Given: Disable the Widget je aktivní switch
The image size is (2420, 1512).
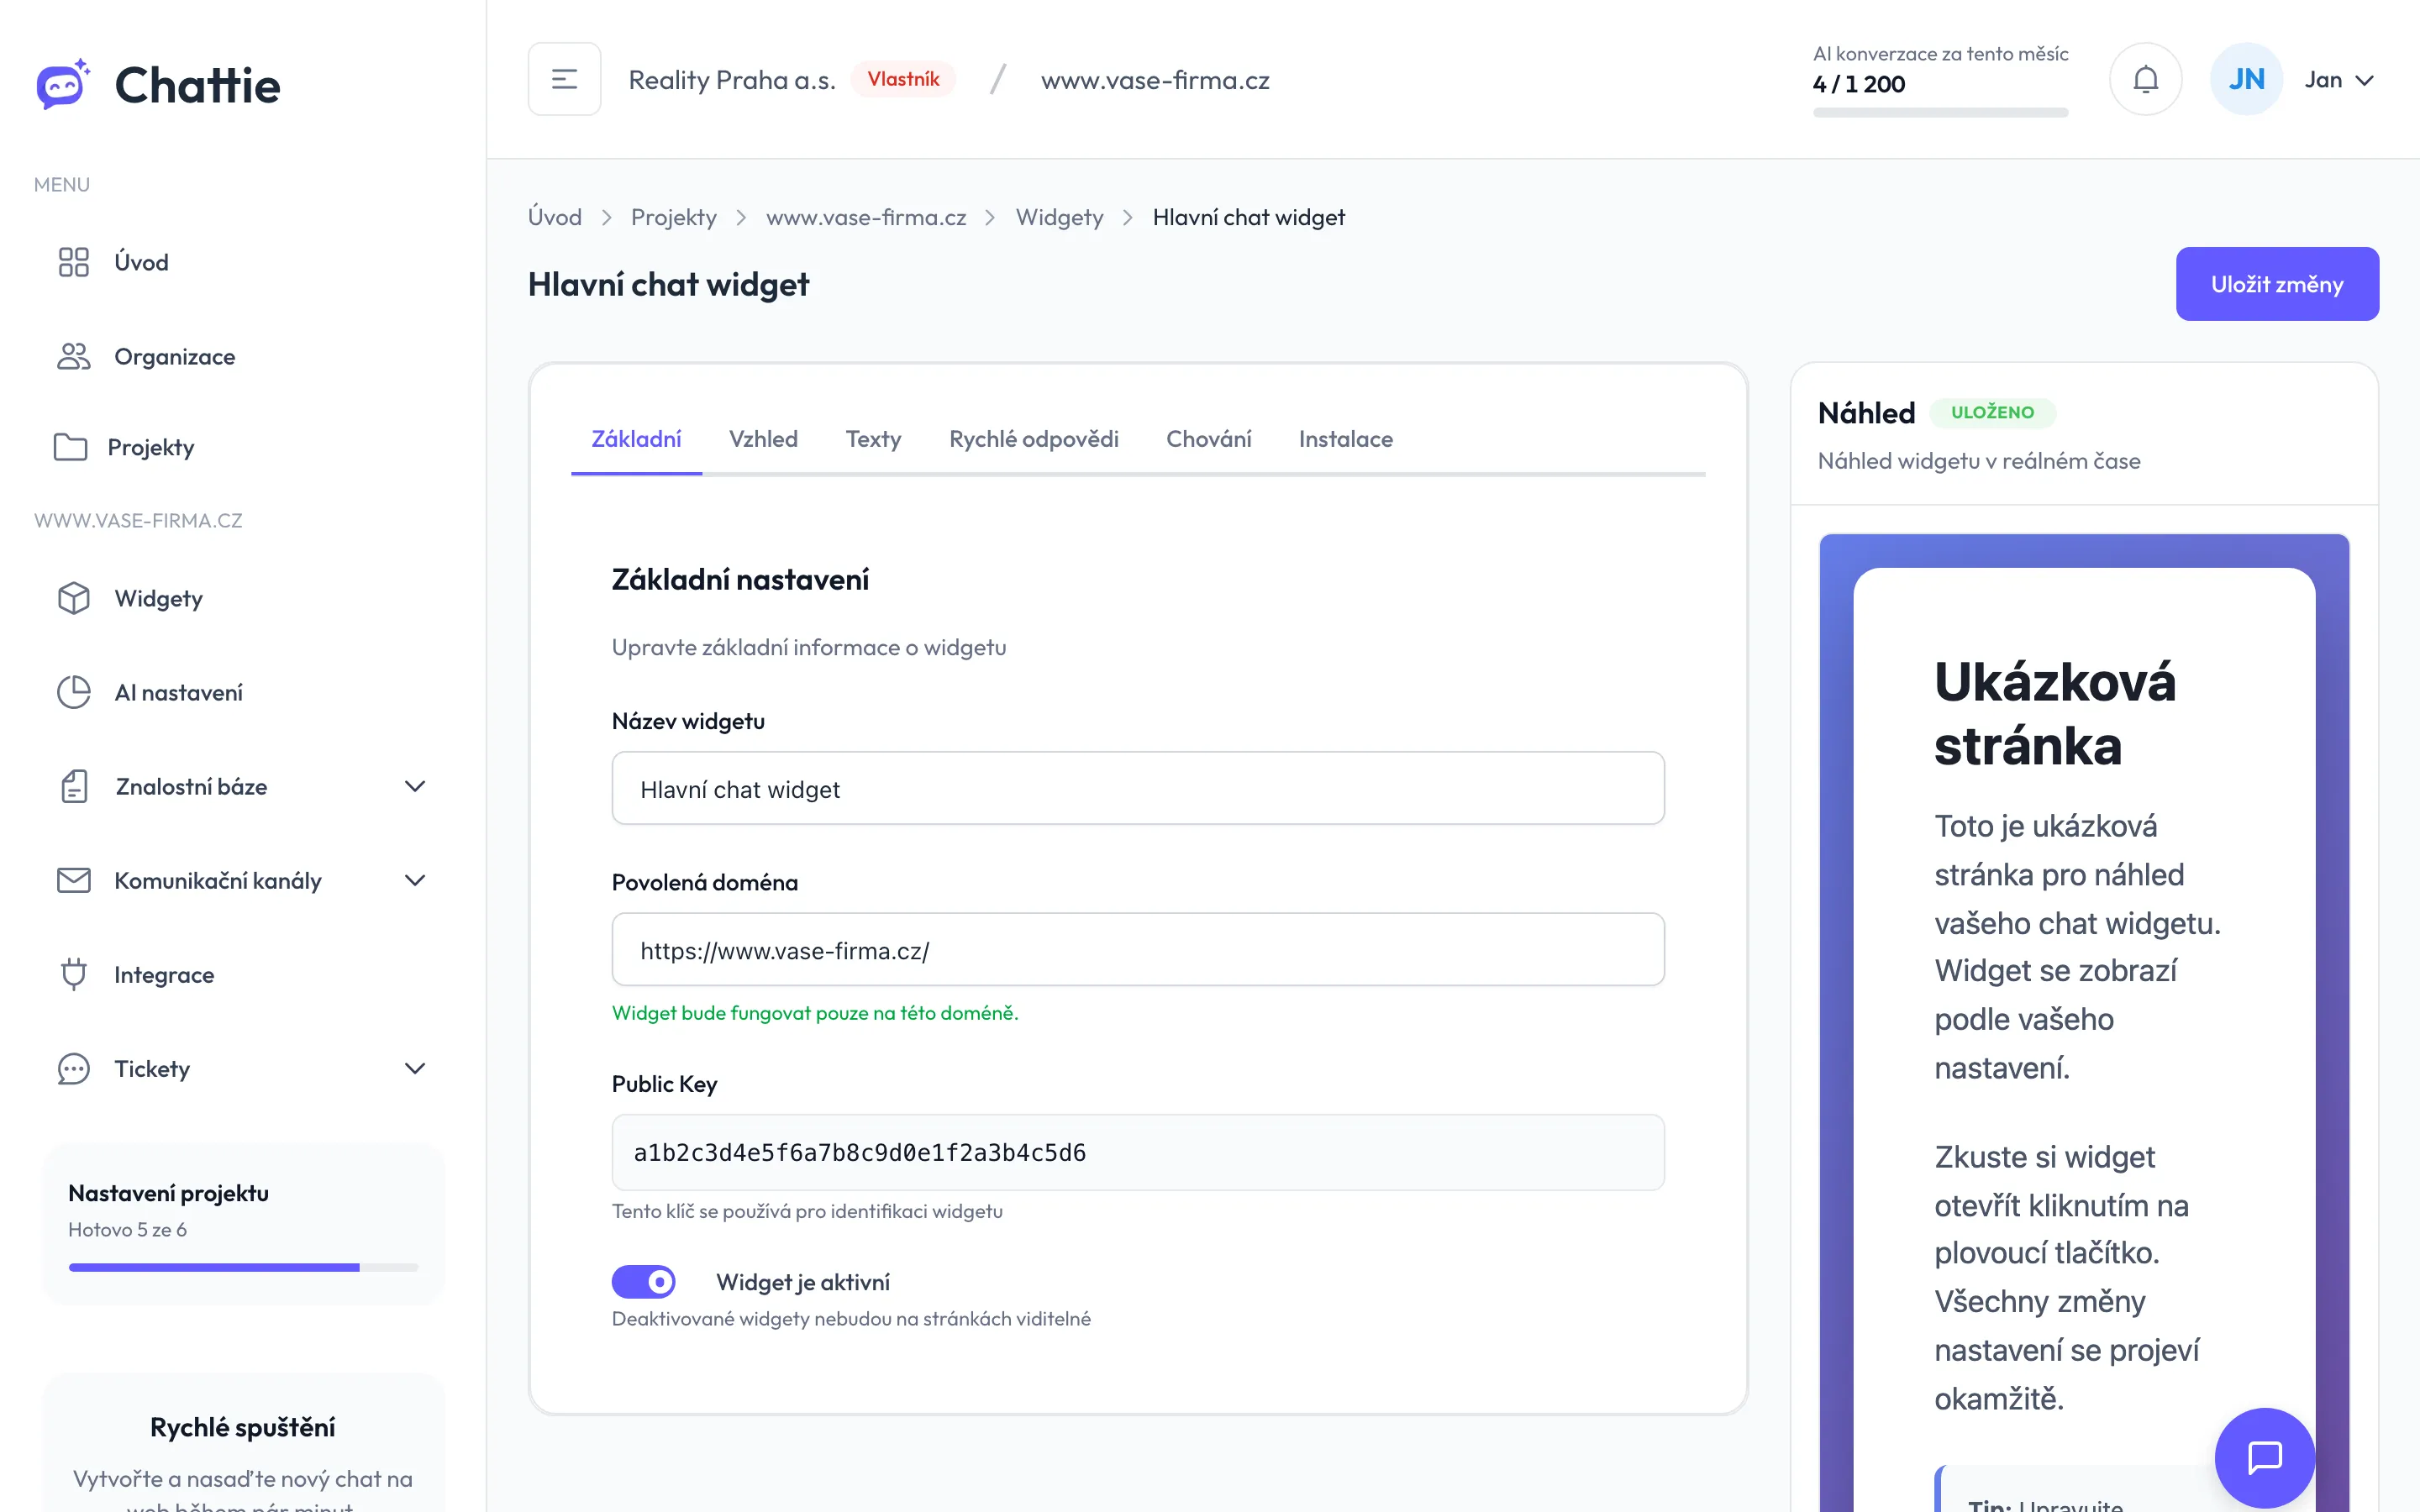Looking at the screenshot, I should click(x=643, y=1281).
